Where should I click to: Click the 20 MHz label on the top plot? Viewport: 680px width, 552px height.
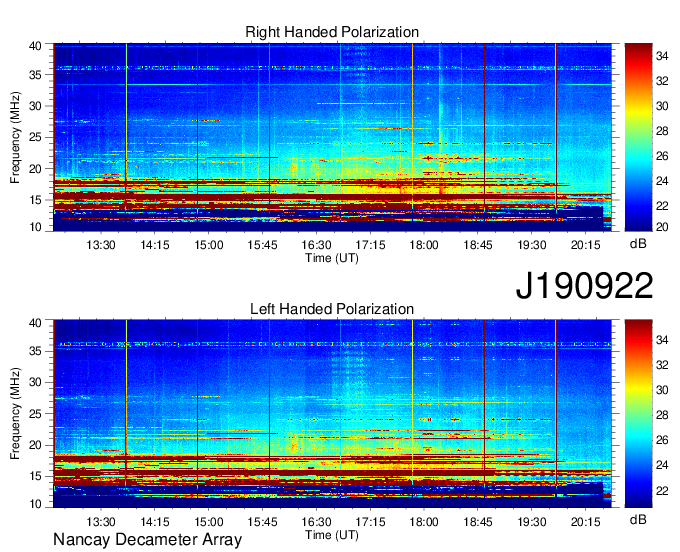click(x=36, y=169)
